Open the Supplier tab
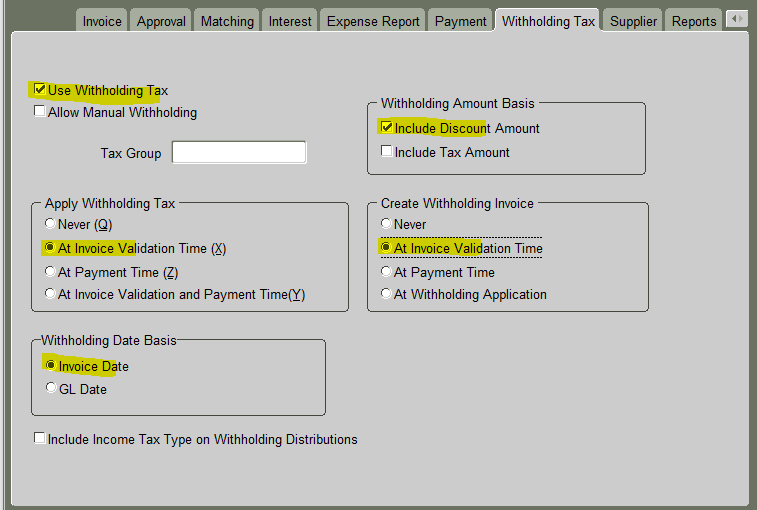 point(633,21)
